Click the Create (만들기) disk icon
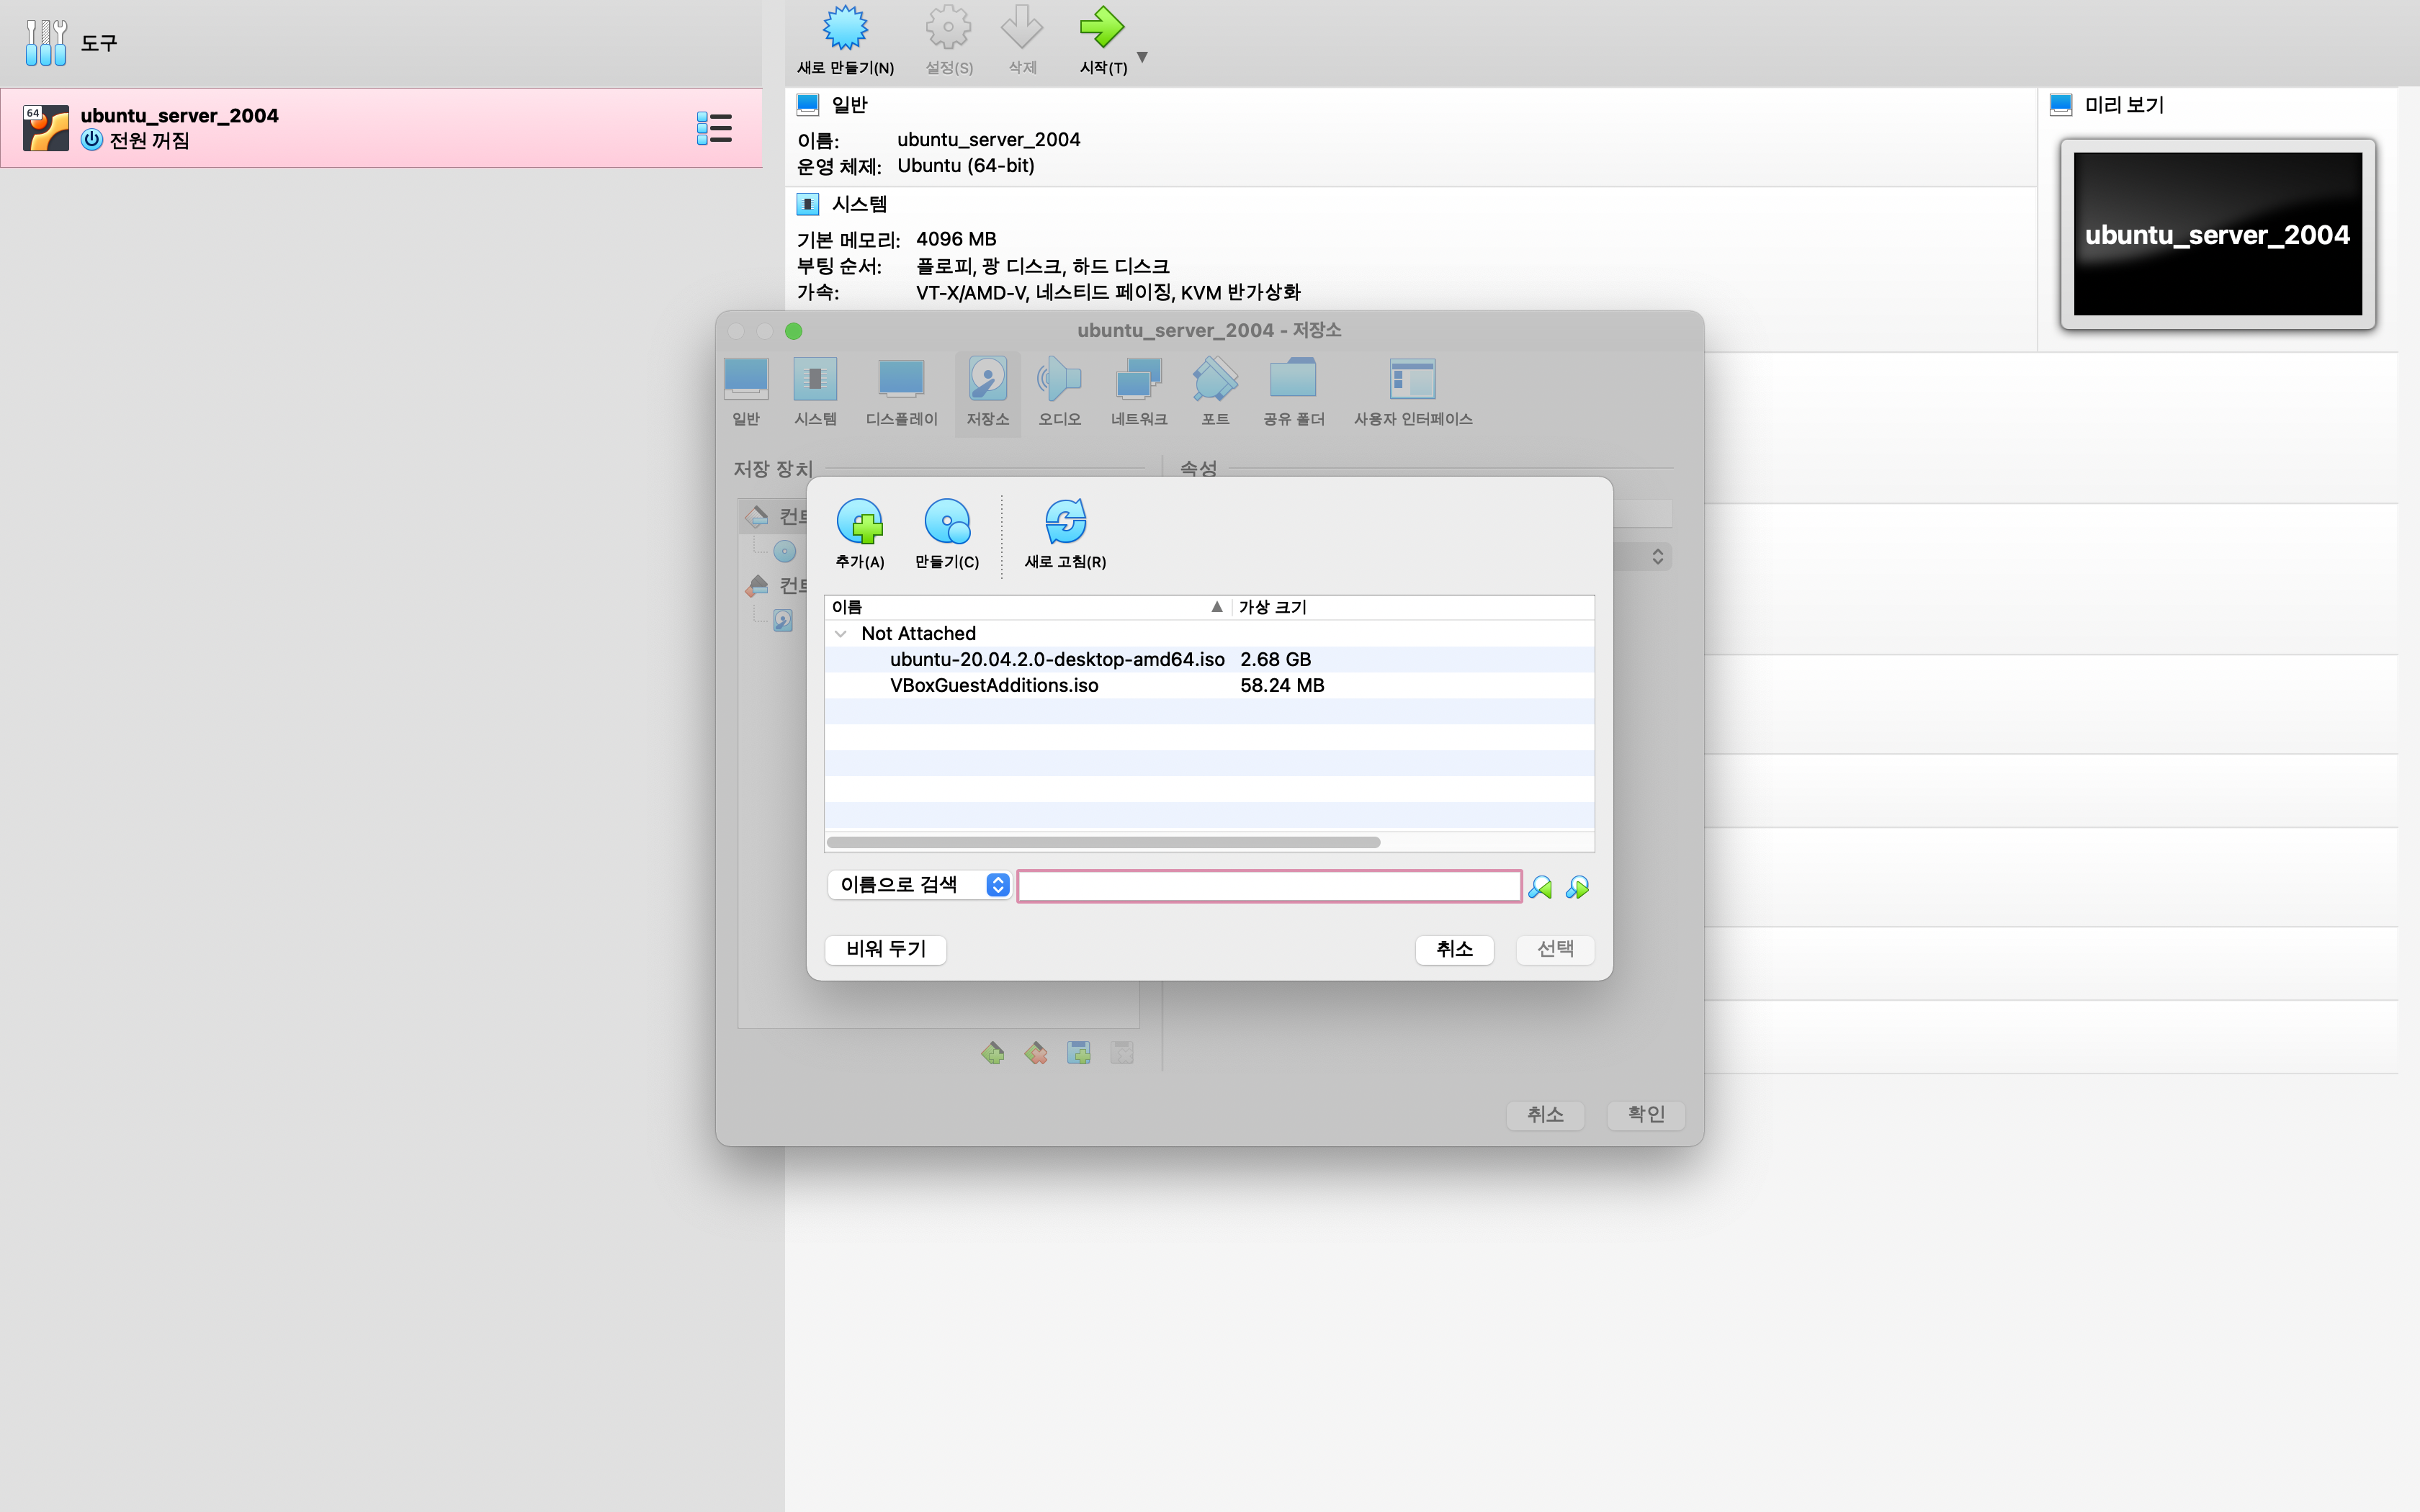This screenshot has width=2420, height=1512. [x=946, y=522]
